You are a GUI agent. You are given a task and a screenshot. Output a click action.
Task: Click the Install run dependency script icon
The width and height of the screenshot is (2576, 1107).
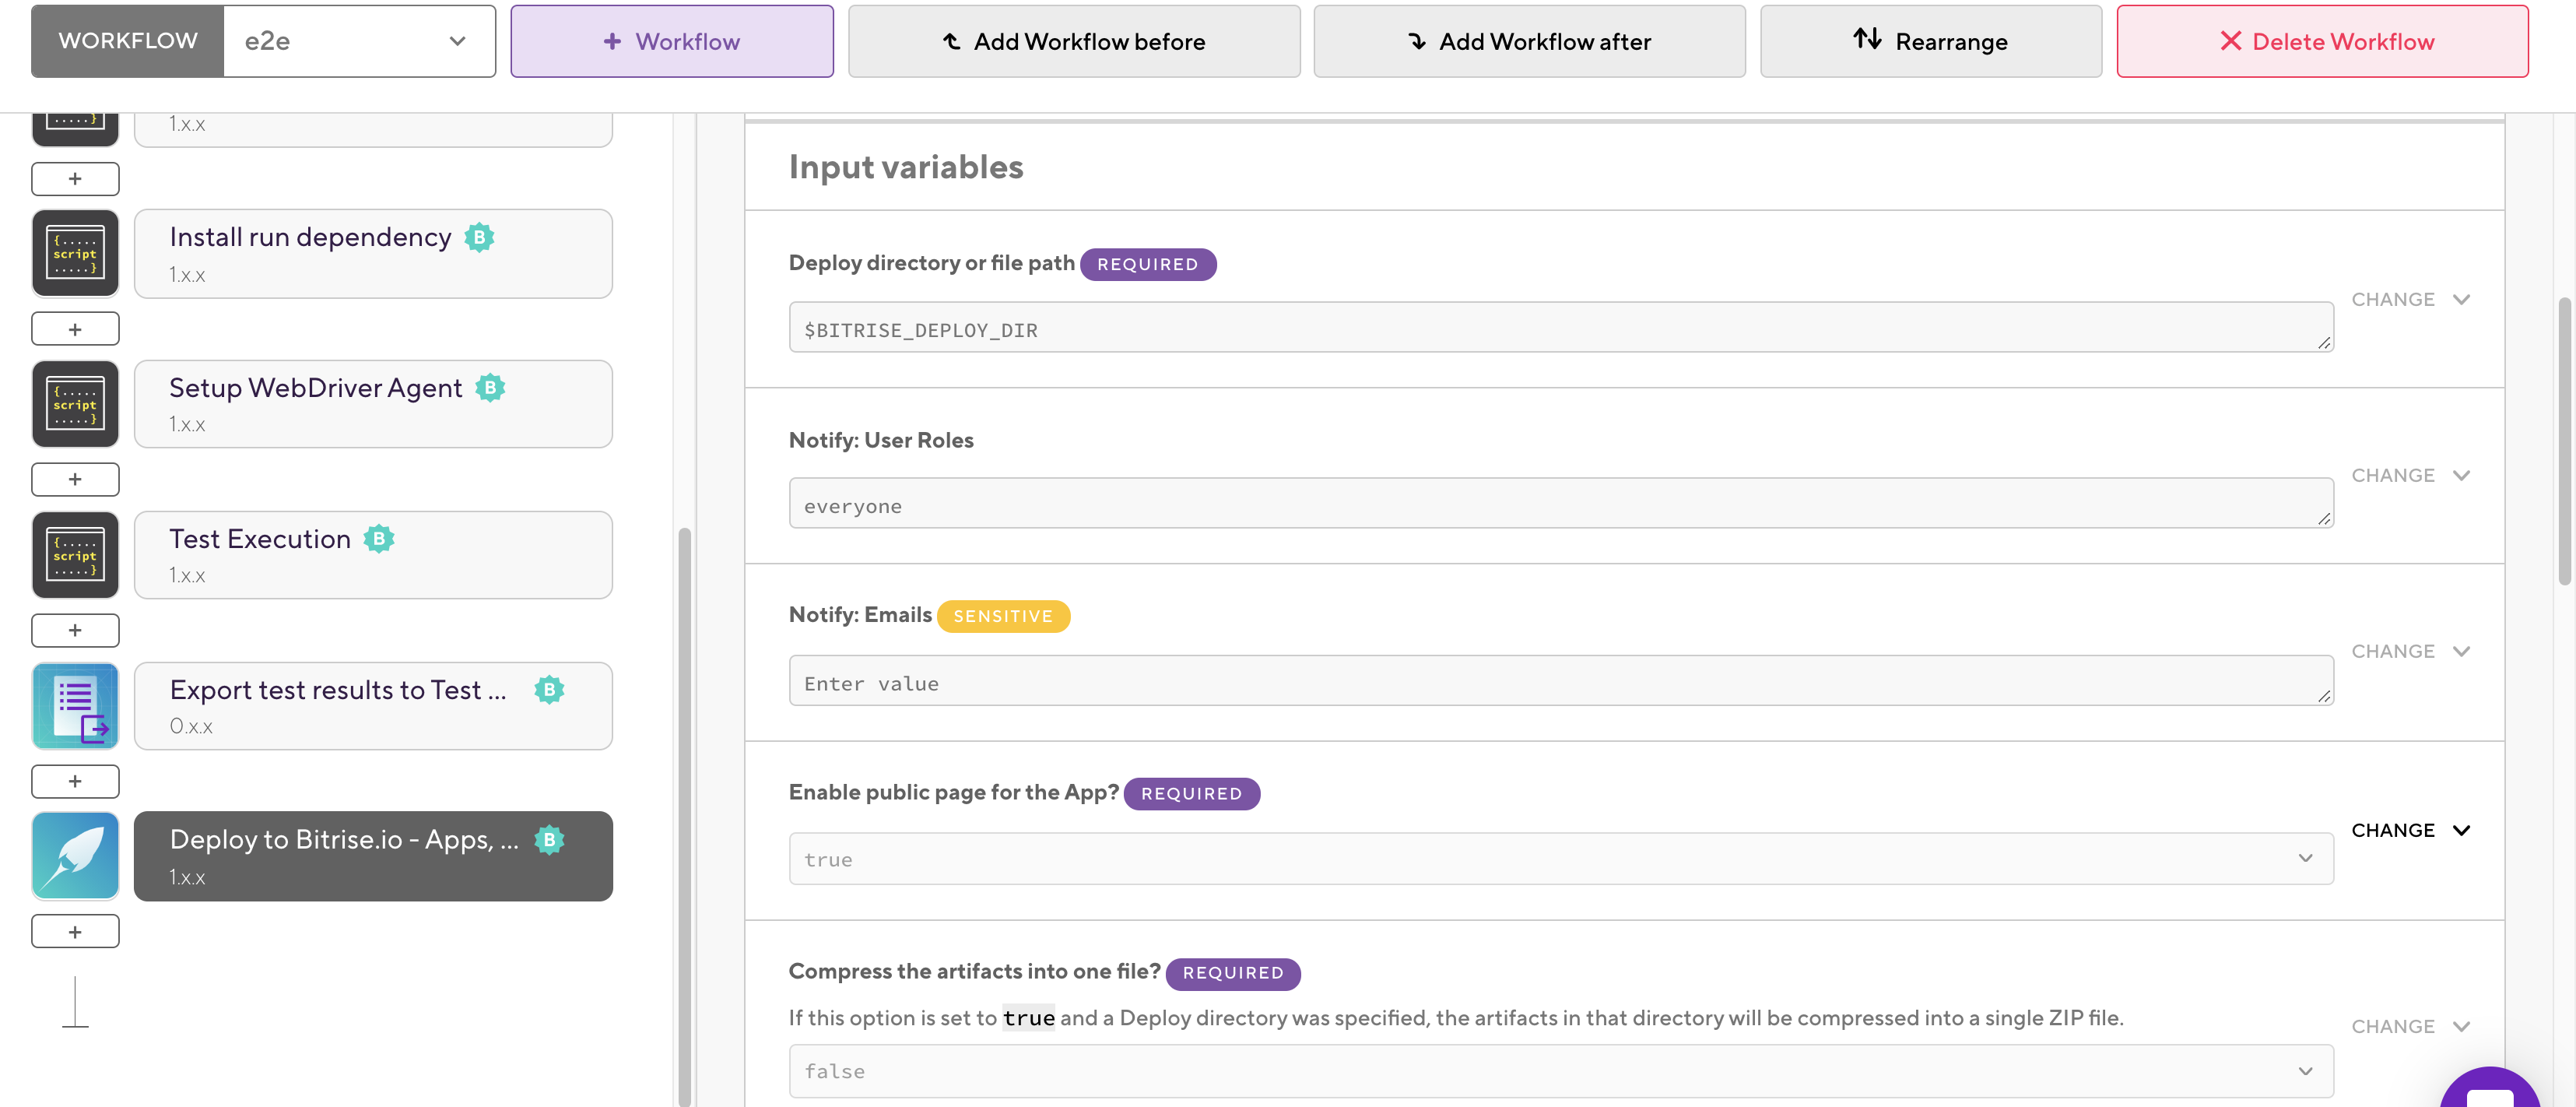75,254
